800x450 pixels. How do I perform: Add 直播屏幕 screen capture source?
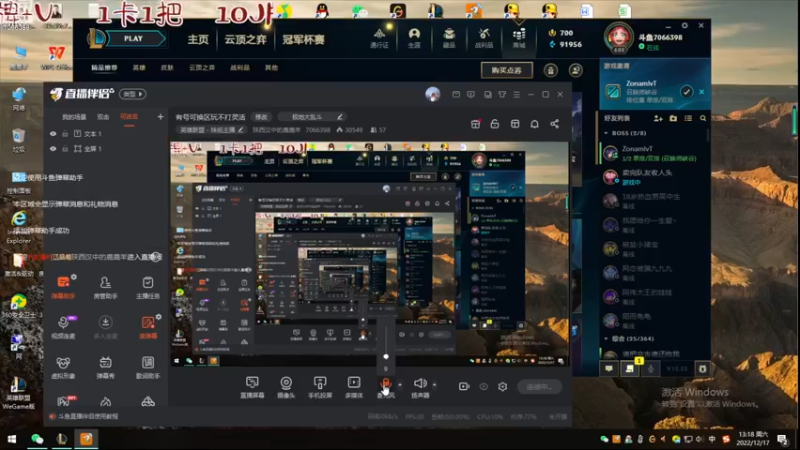click(x=252, y=387)
